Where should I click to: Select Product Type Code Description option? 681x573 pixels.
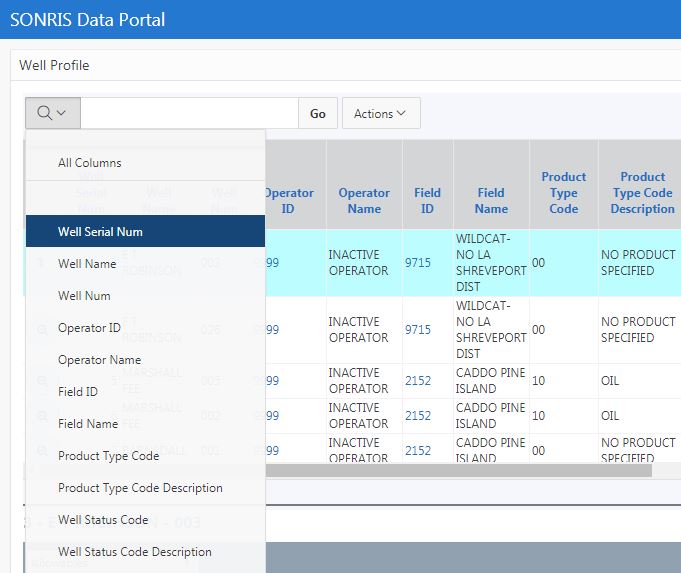pyautogui.click(x=140, y=488)
